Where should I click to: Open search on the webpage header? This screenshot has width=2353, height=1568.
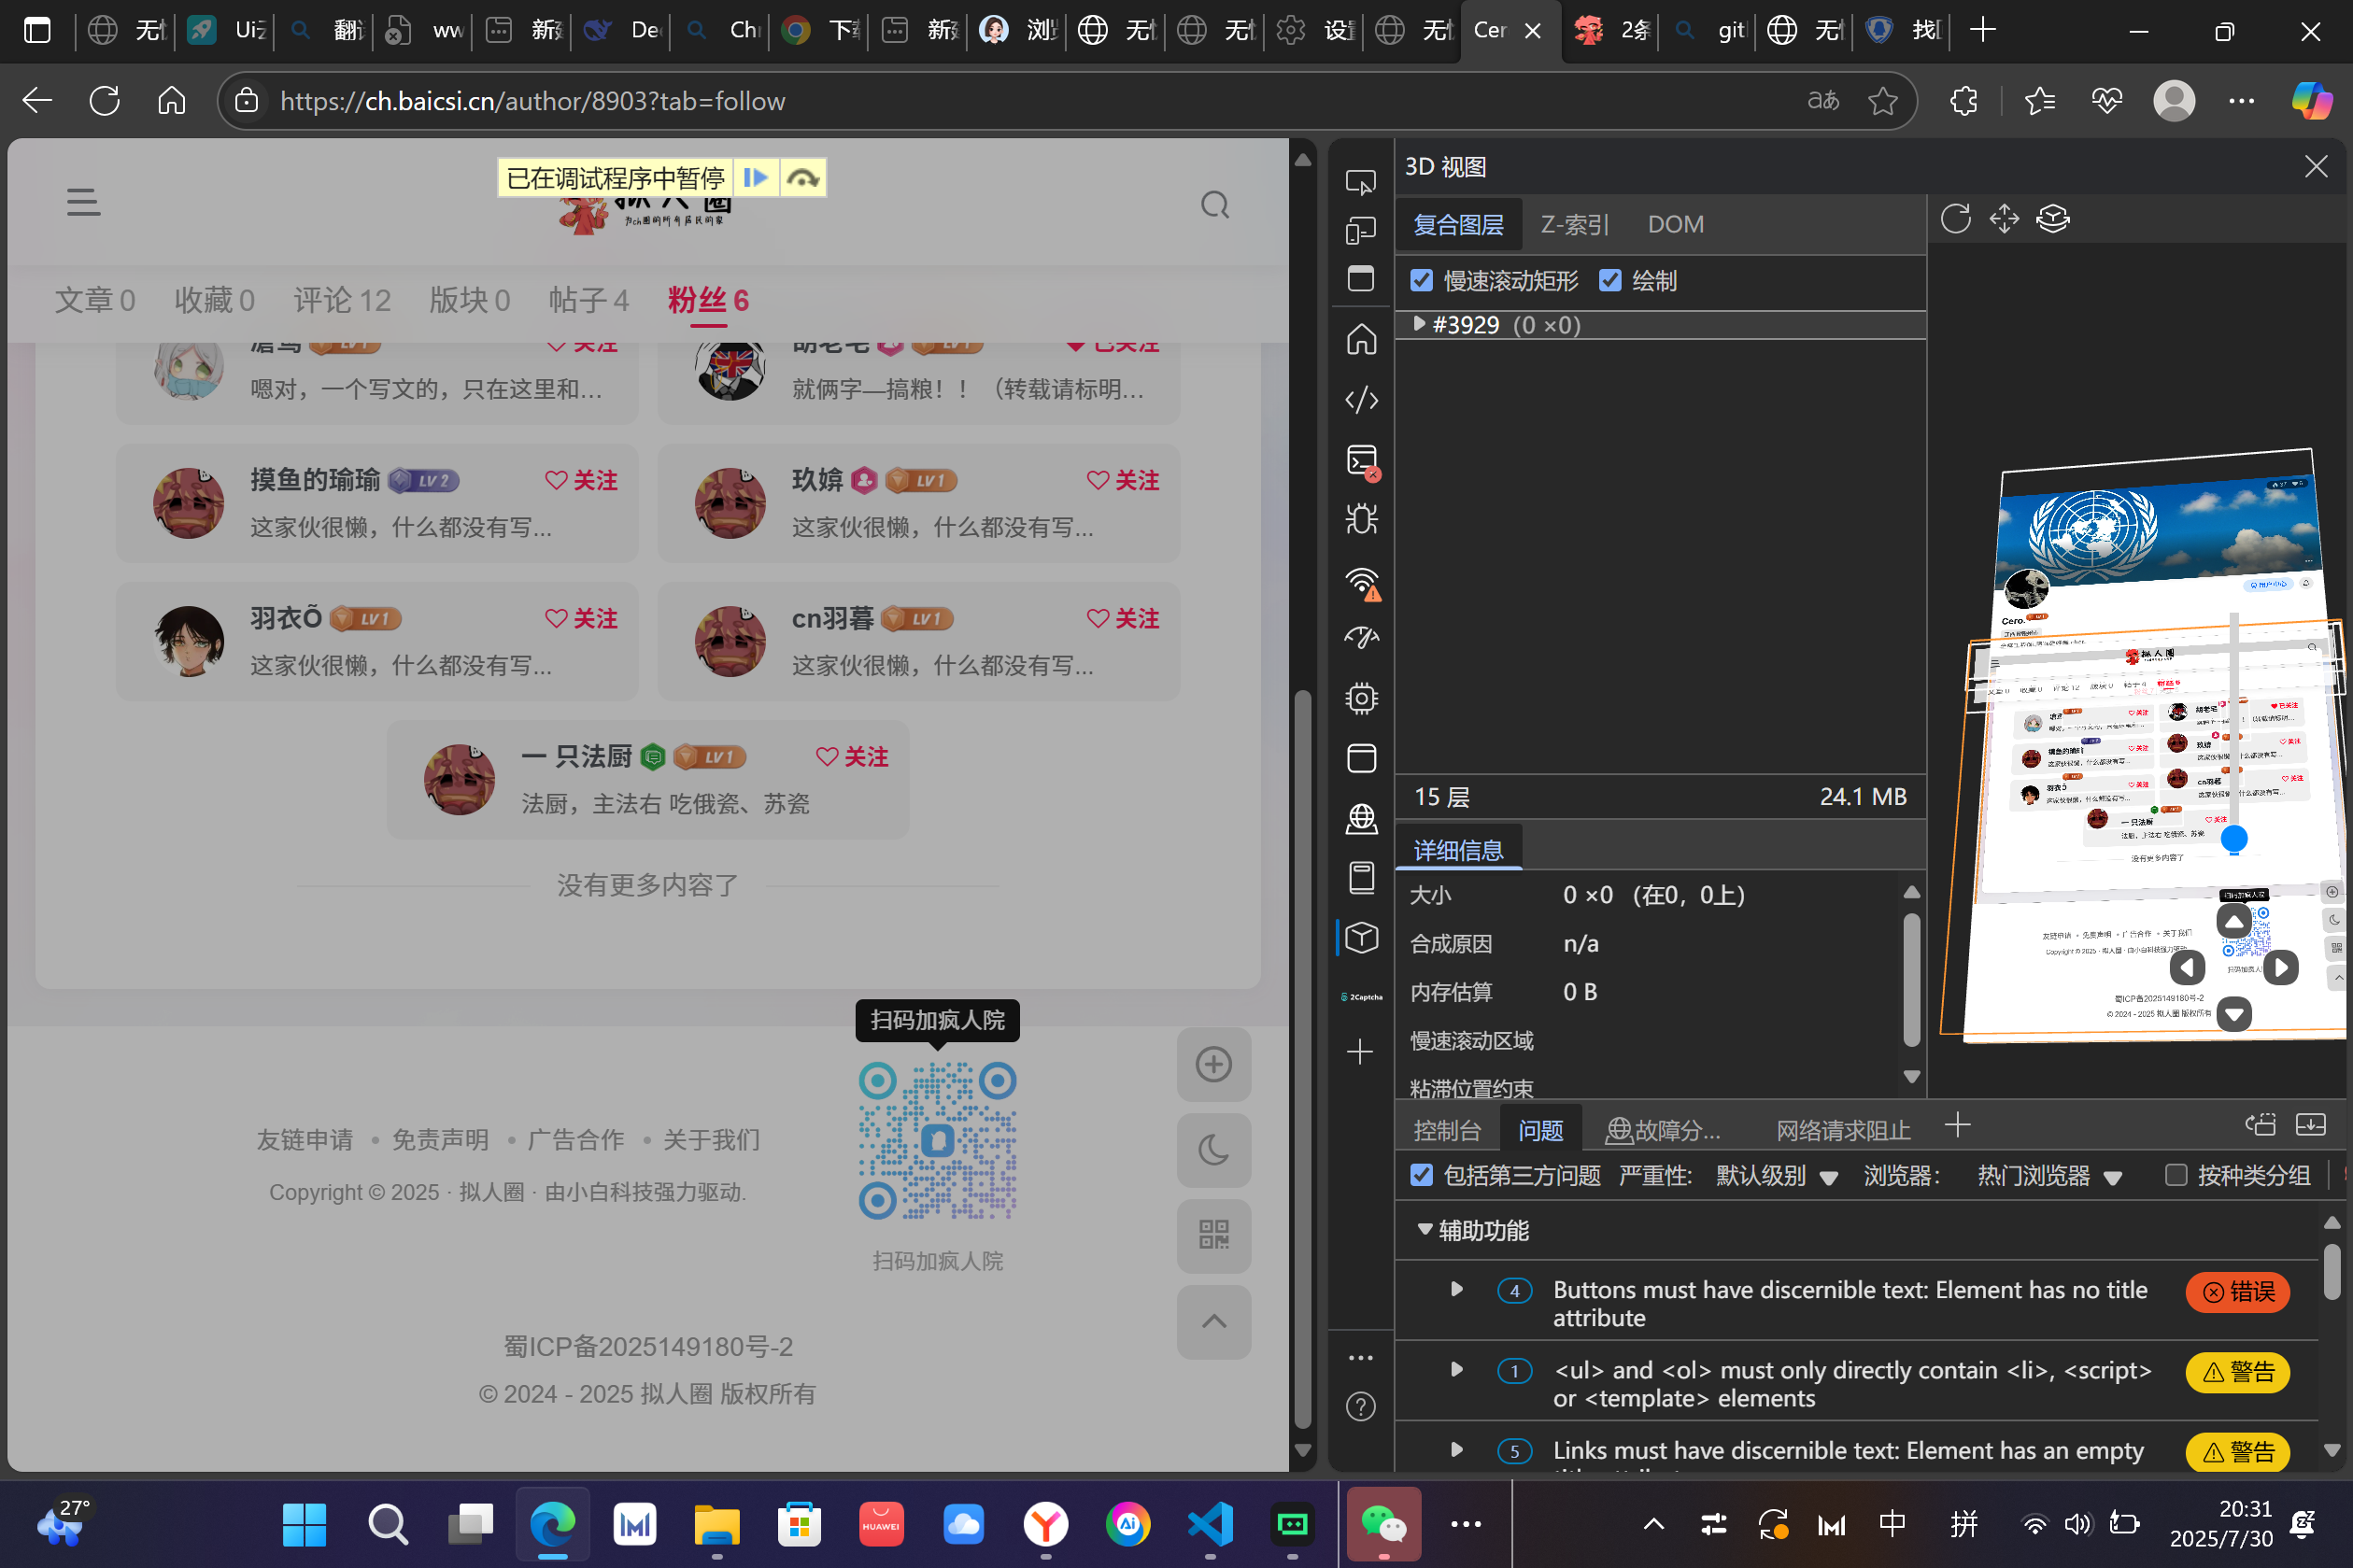(x=1215, y=205)
